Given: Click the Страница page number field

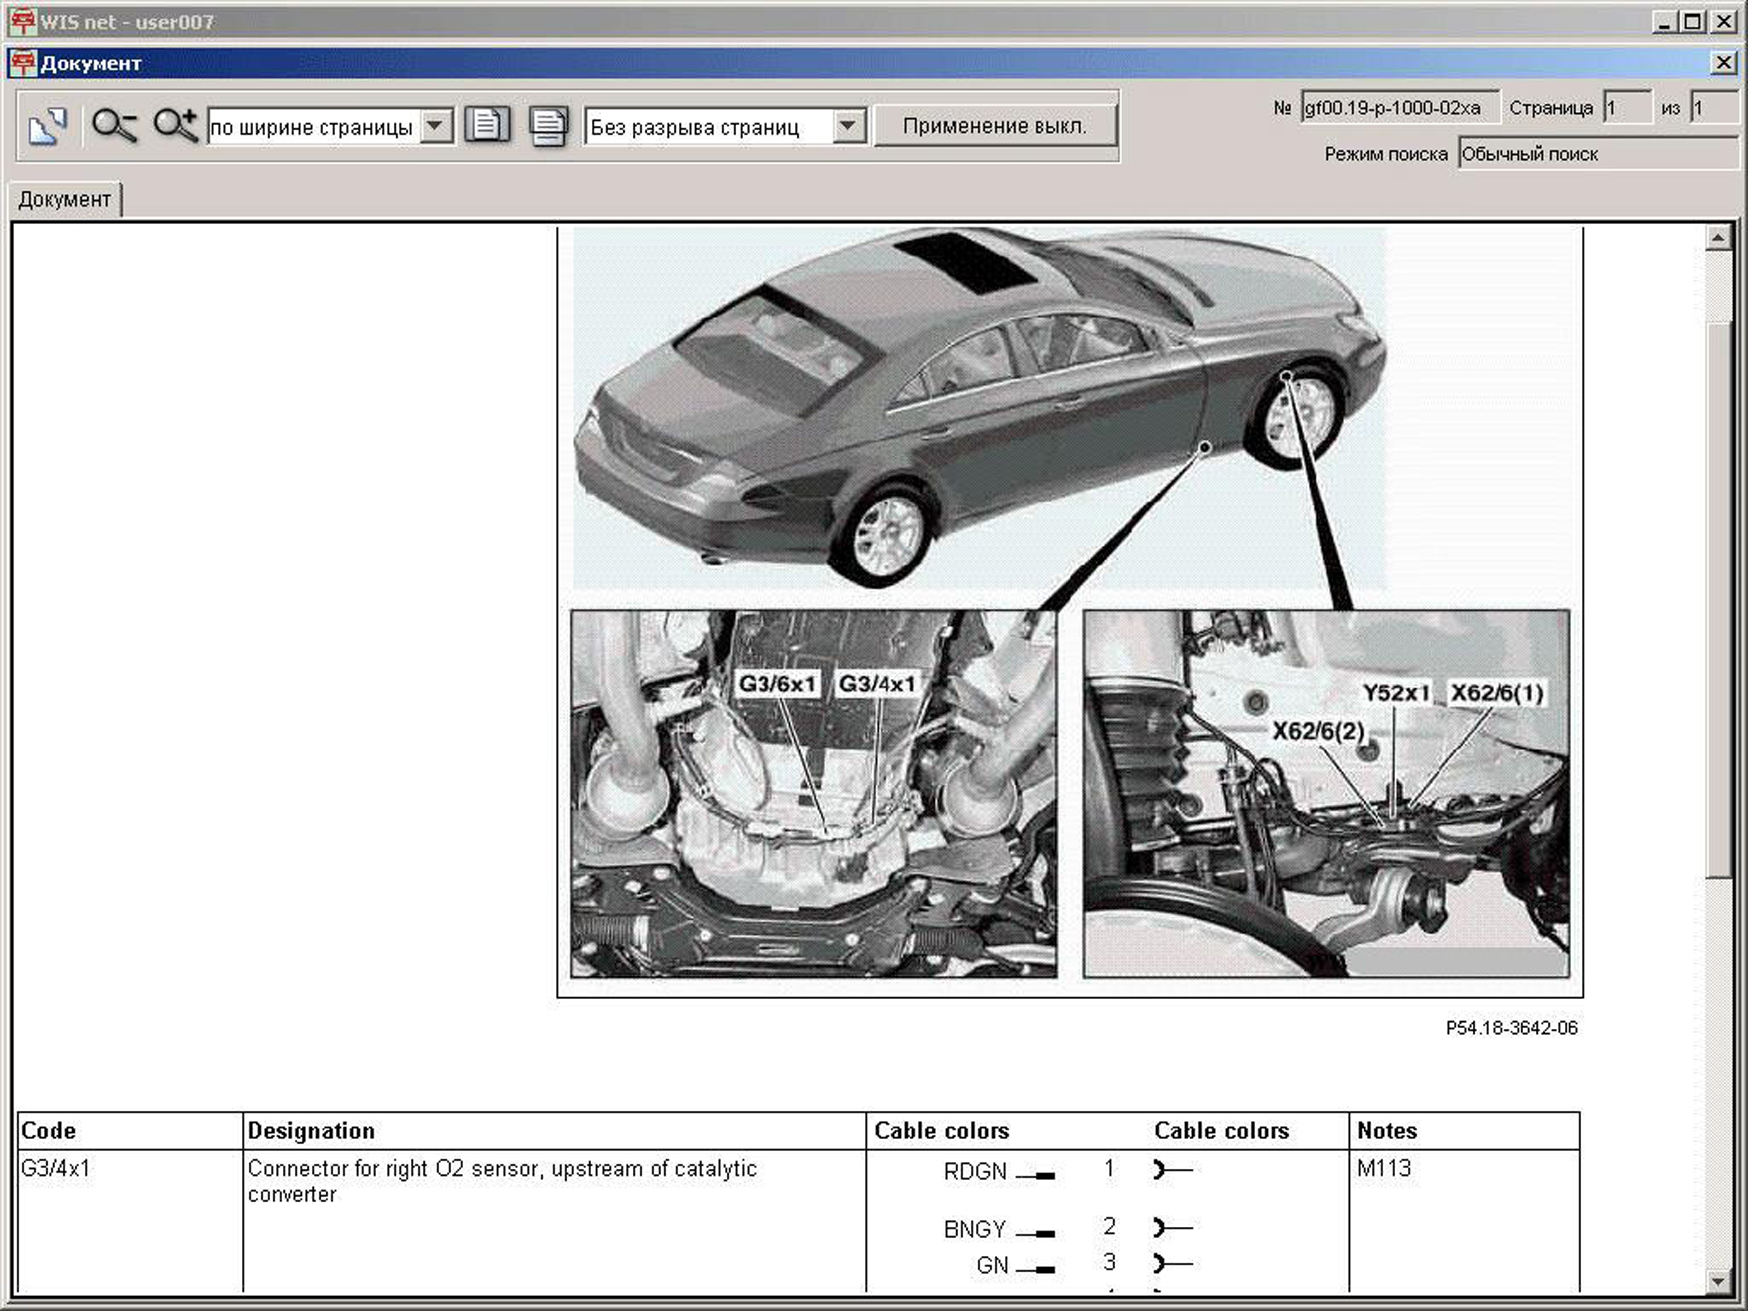Looking at the screenshot, I should [x=1625, y=108].
